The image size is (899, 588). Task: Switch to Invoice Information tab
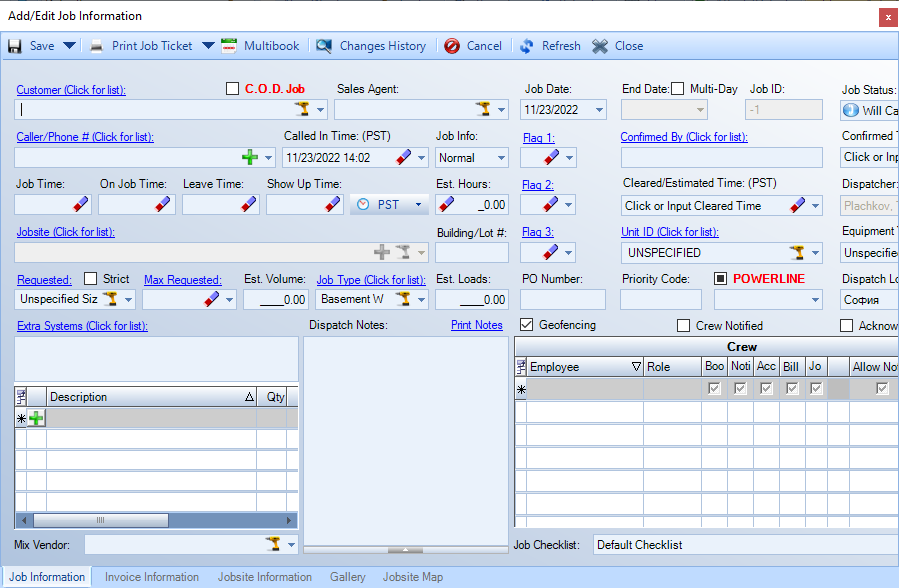tap(152, 577)
